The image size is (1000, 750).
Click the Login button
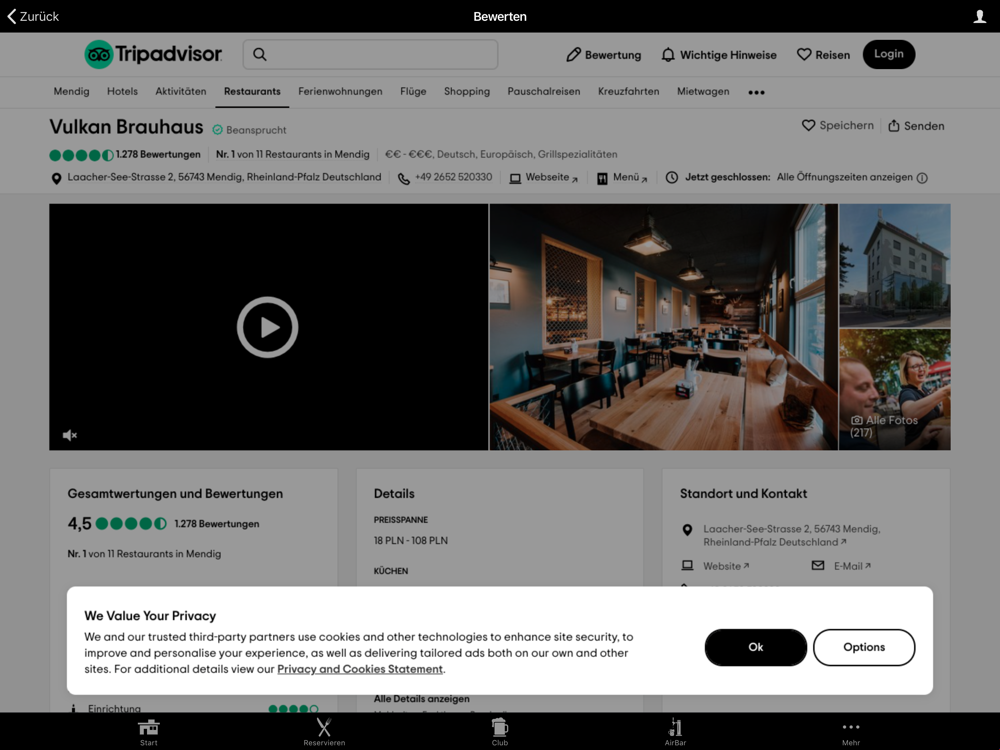[888, 54]
